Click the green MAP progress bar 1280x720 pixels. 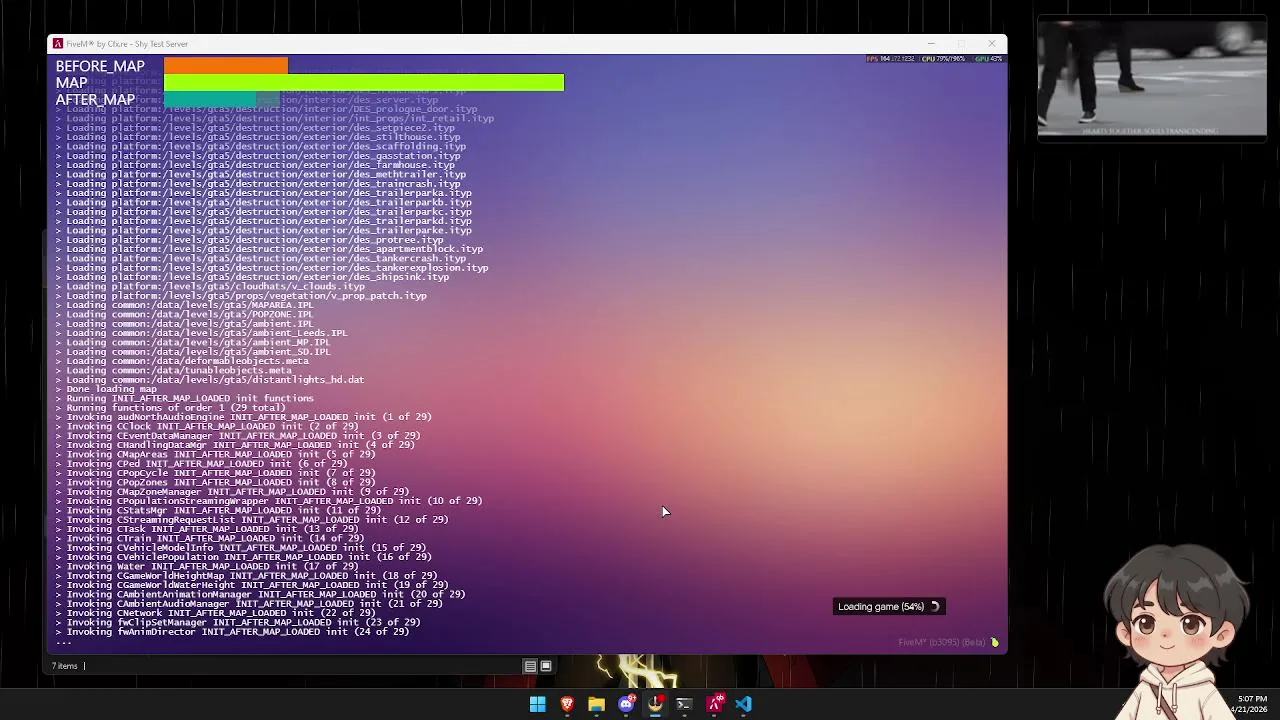(364, 83)
